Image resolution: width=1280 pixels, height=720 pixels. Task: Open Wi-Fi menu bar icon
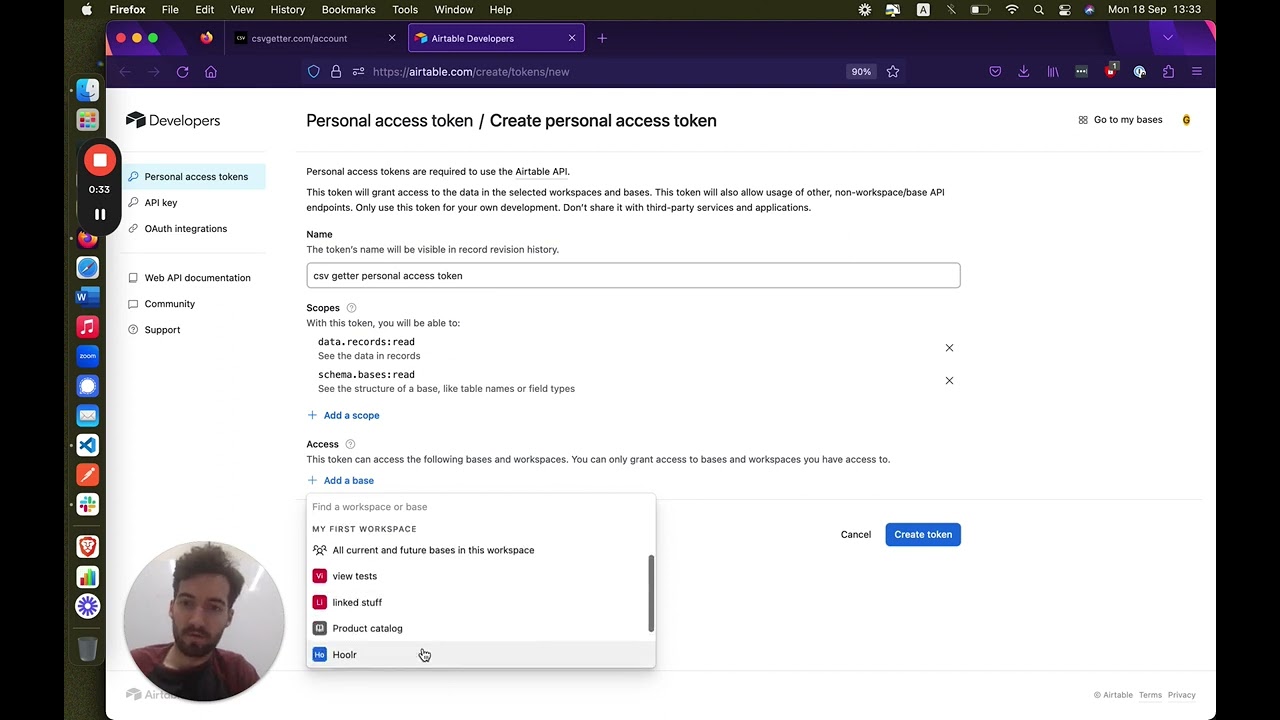1012,10
